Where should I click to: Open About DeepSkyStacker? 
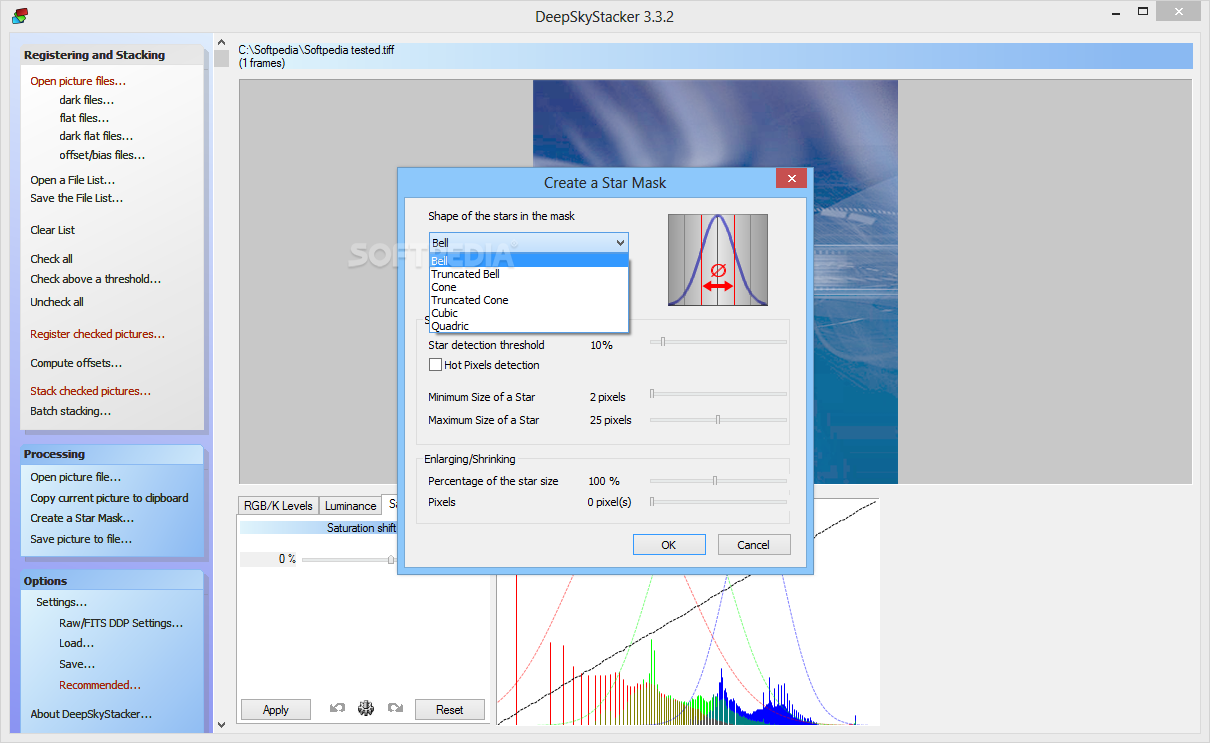pyautogui.click(x=91, y=714)
